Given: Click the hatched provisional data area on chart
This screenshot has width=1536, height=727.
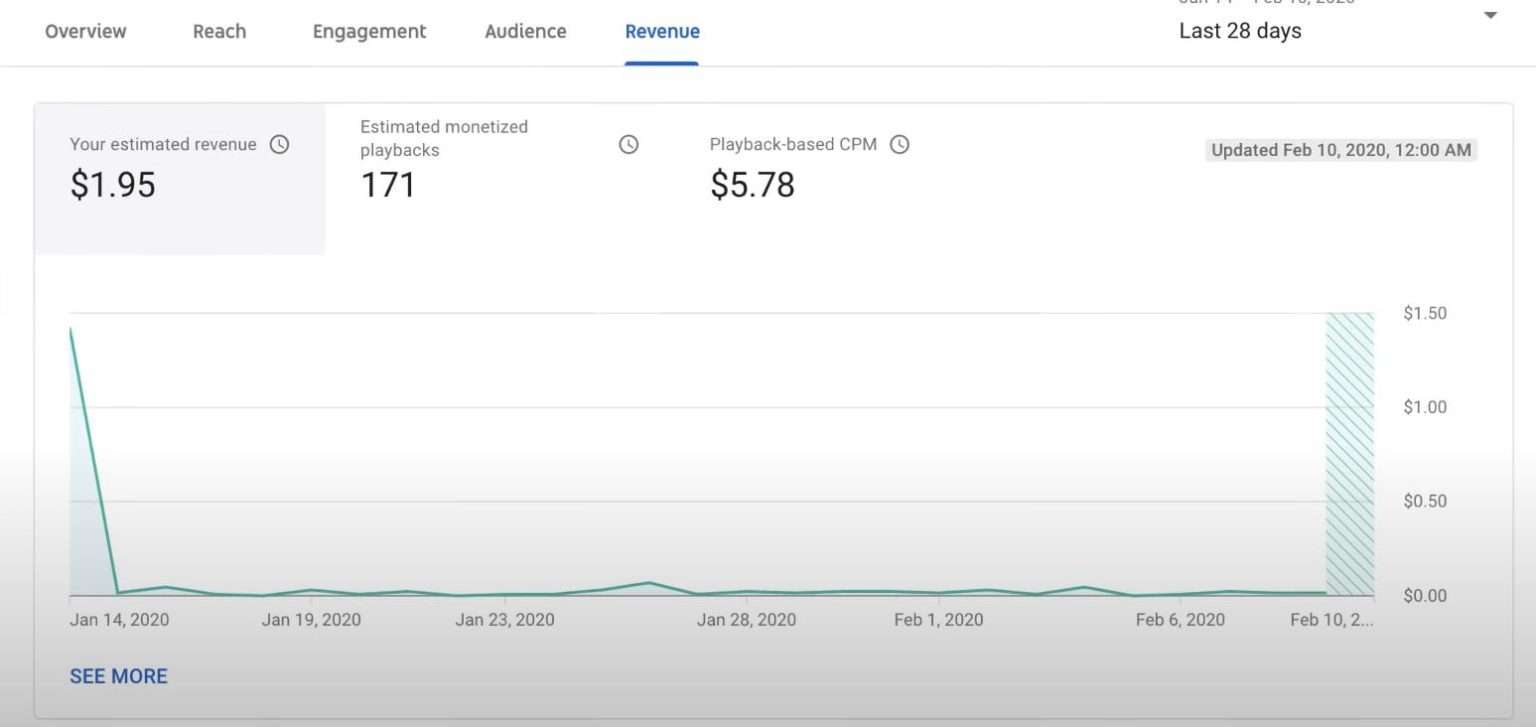Looking at the screenshot, I should (x=1350, y=455).
